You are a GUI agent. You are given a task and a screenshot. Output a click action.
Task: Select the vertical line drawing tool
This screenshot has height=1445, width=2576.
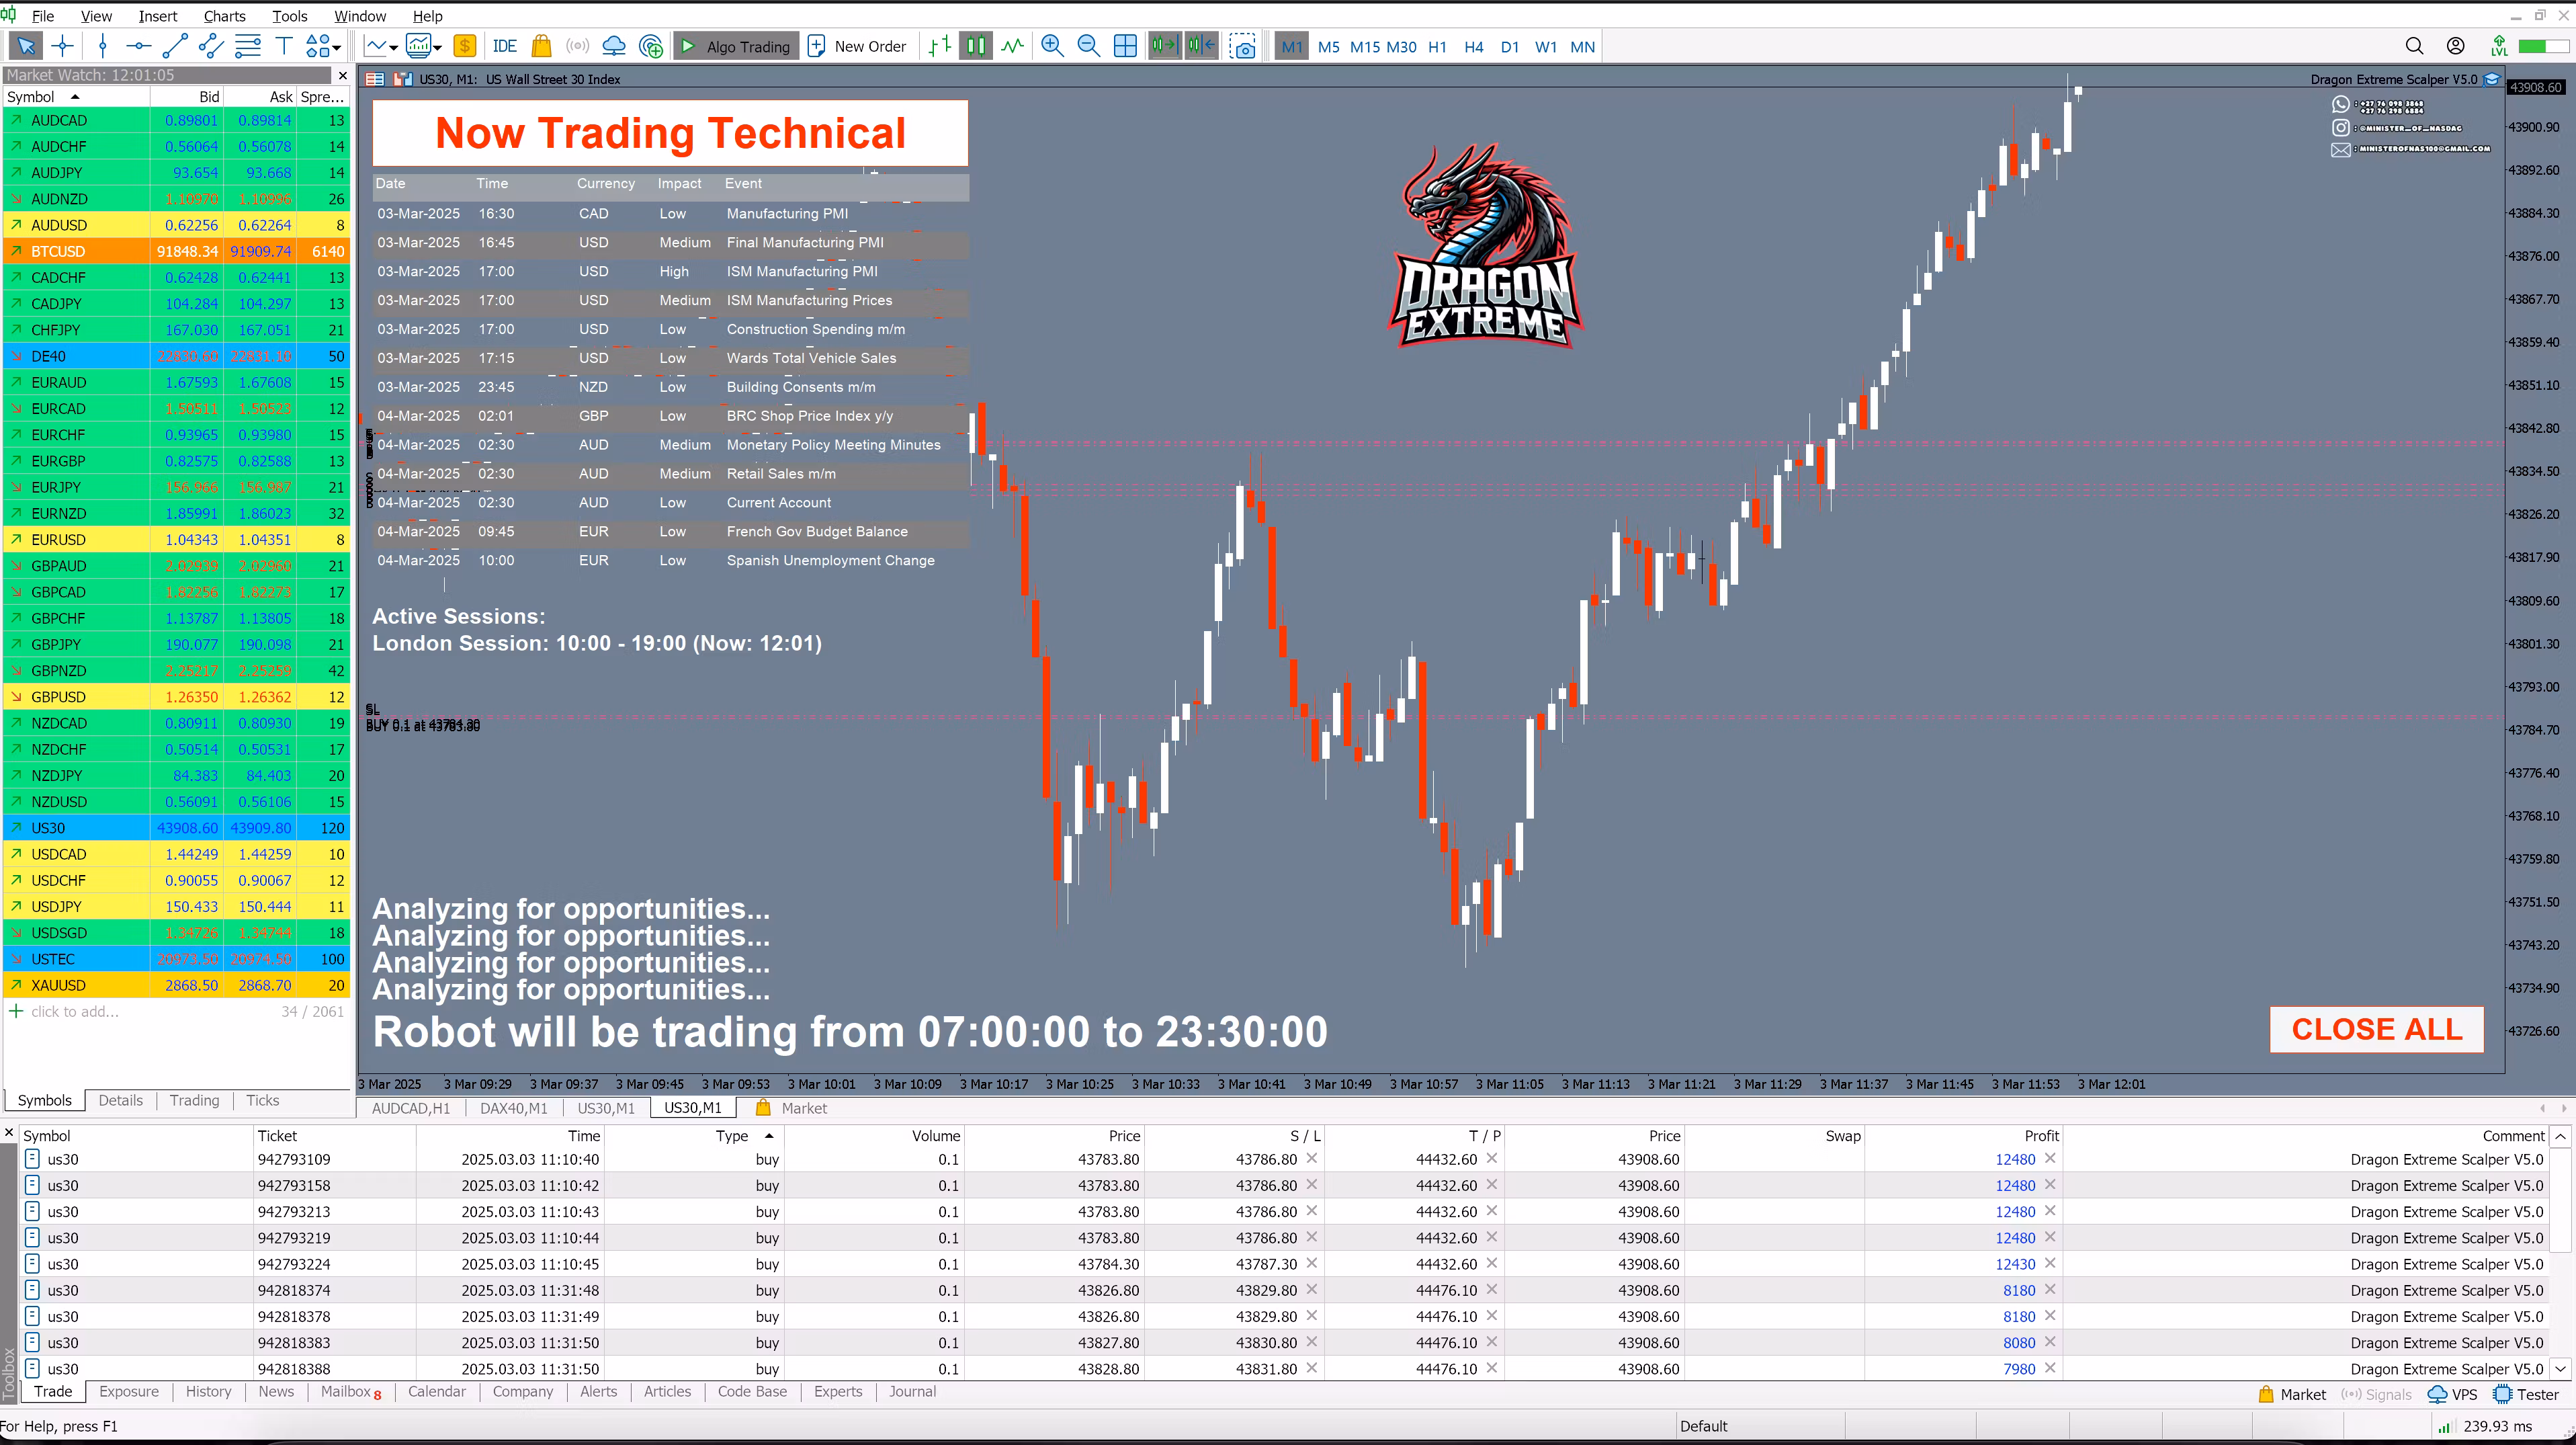pos(102,46)
